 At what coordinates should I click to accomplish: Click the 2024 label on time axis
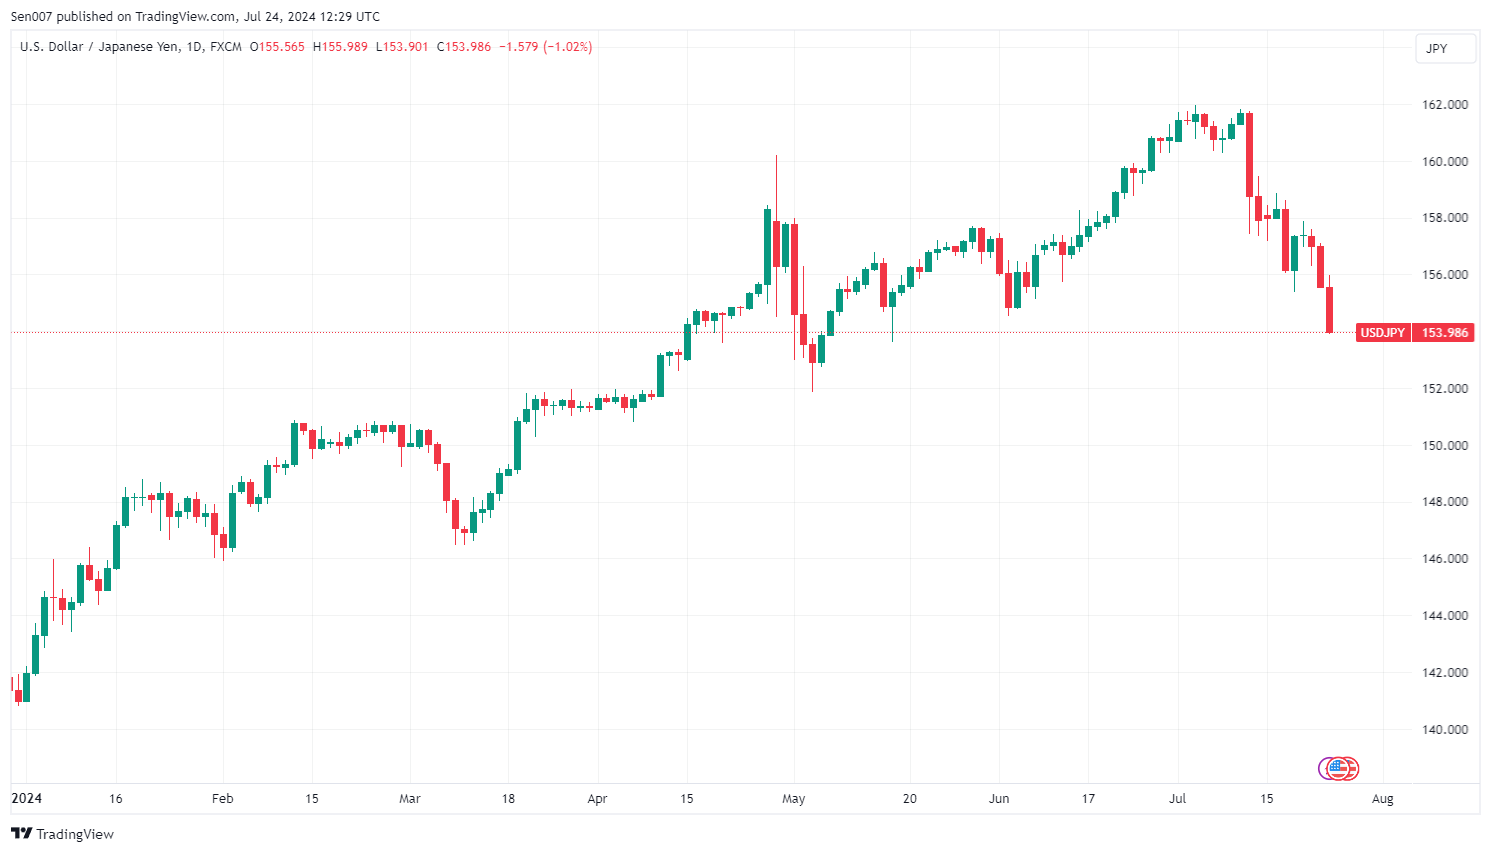pos(26,798)
